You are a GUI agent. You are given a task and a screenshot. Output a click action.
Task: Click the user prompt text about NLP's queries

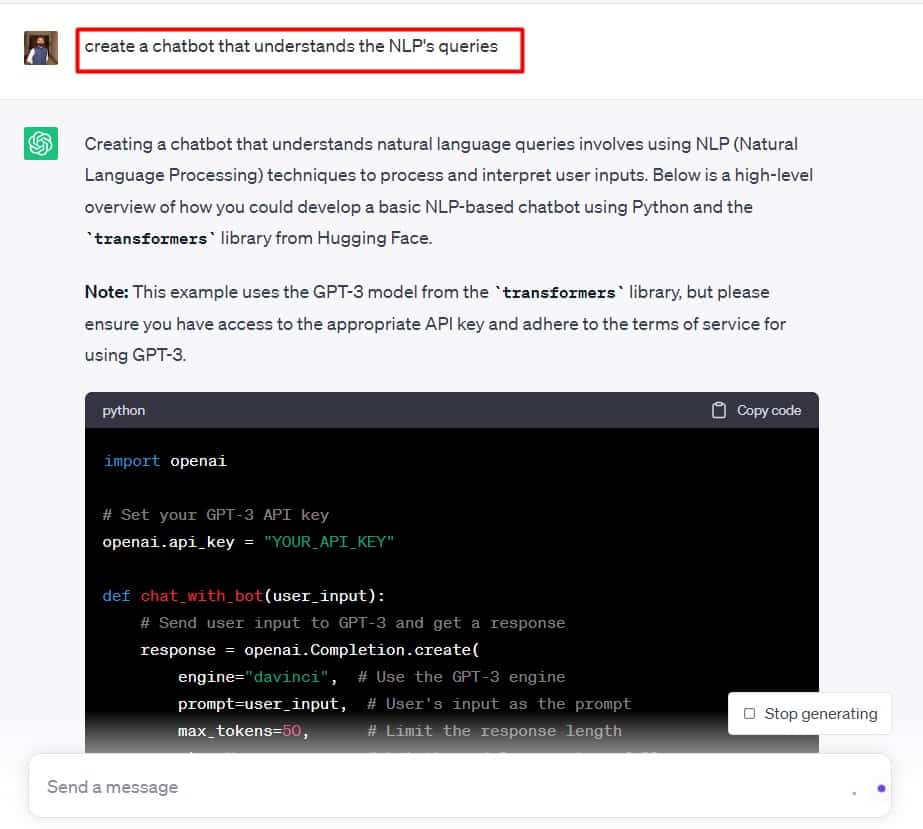point(291,46)
